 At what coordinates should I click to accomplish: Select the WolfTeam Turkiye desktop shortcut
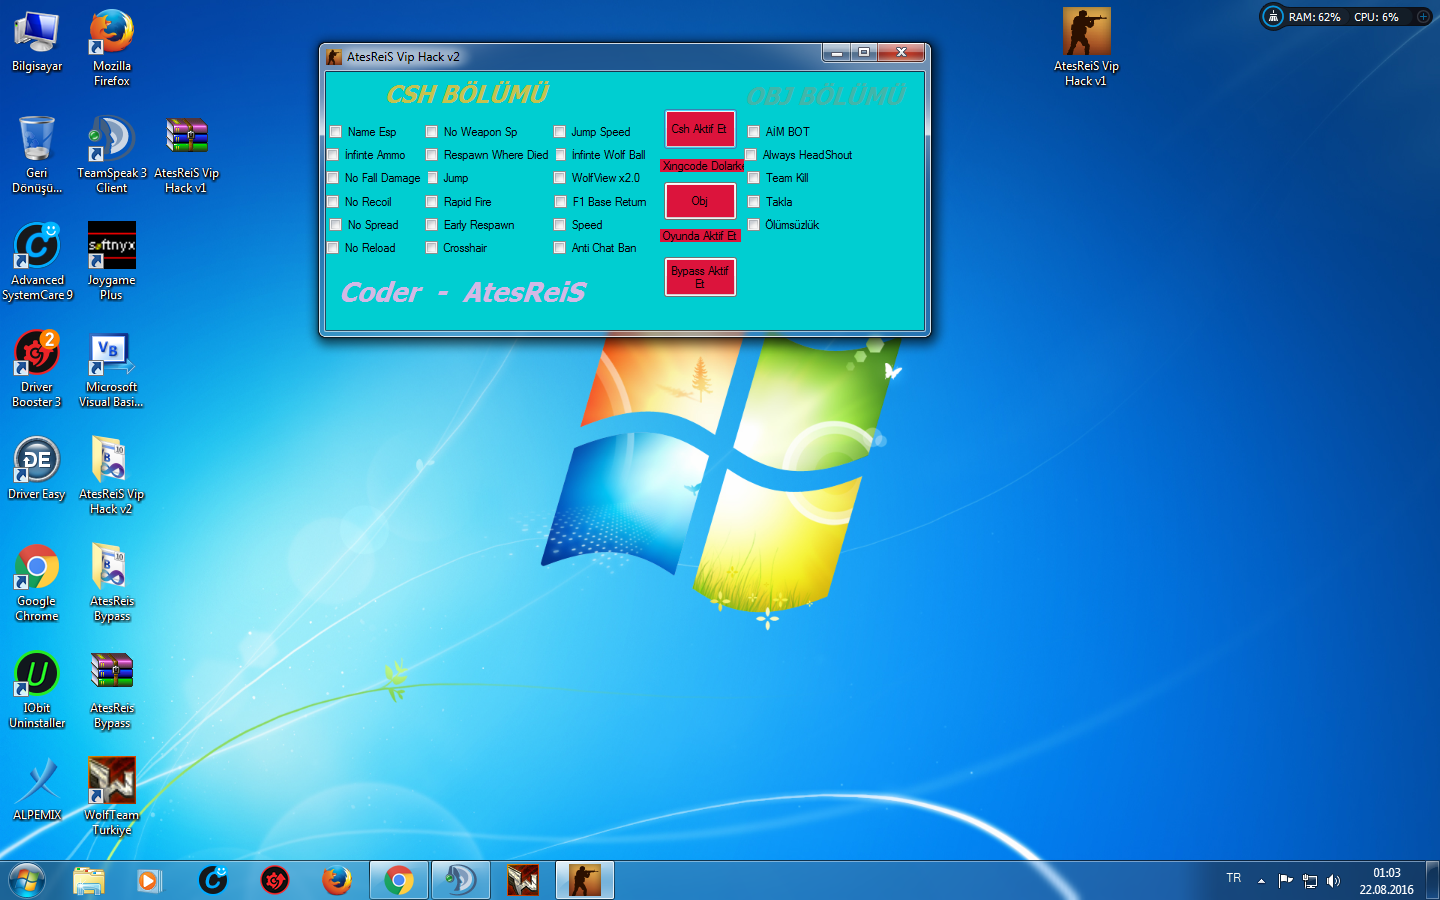[112, 796]
